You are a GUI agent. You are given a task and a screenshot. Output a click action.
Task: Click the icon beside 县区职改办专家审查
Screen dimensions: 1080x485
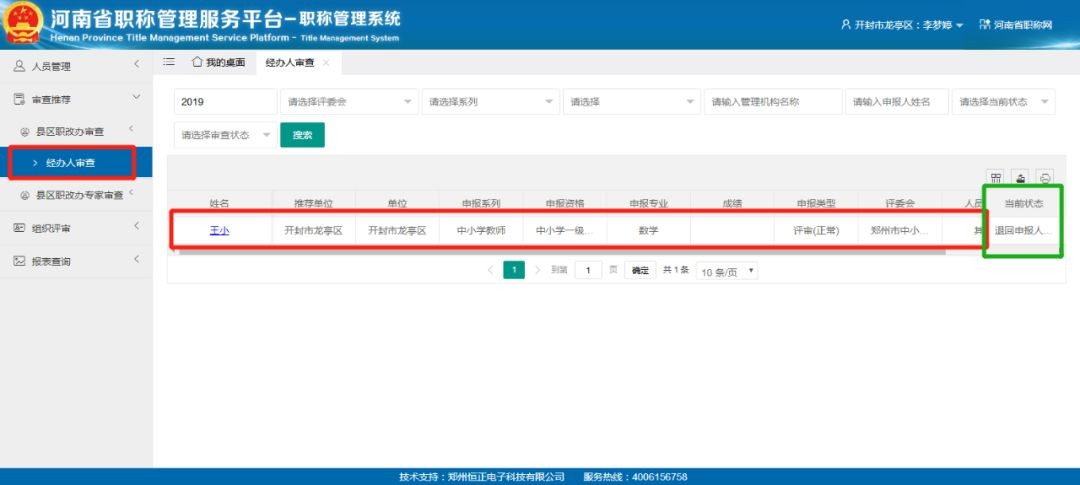pyautogui.click(x=25, y=196)
